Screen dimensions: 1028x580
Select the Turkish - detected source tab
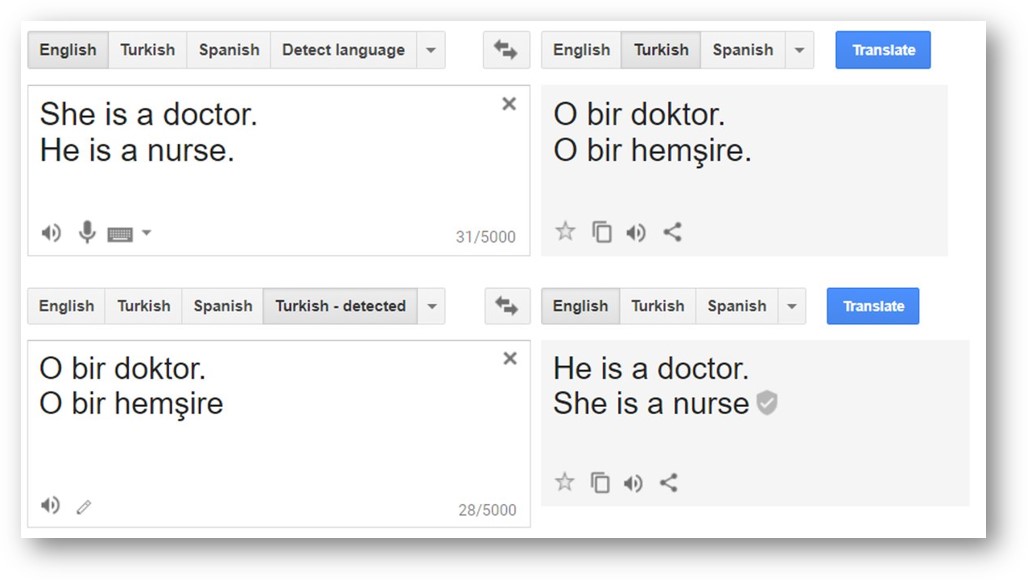point(340,306)
